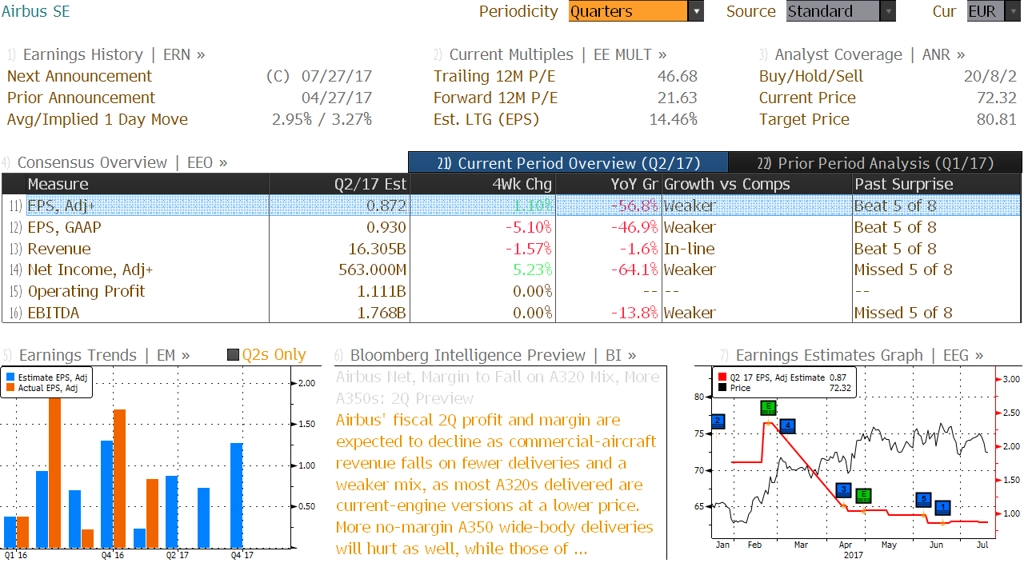Click Target Price value 80.81

coord(997,120)
